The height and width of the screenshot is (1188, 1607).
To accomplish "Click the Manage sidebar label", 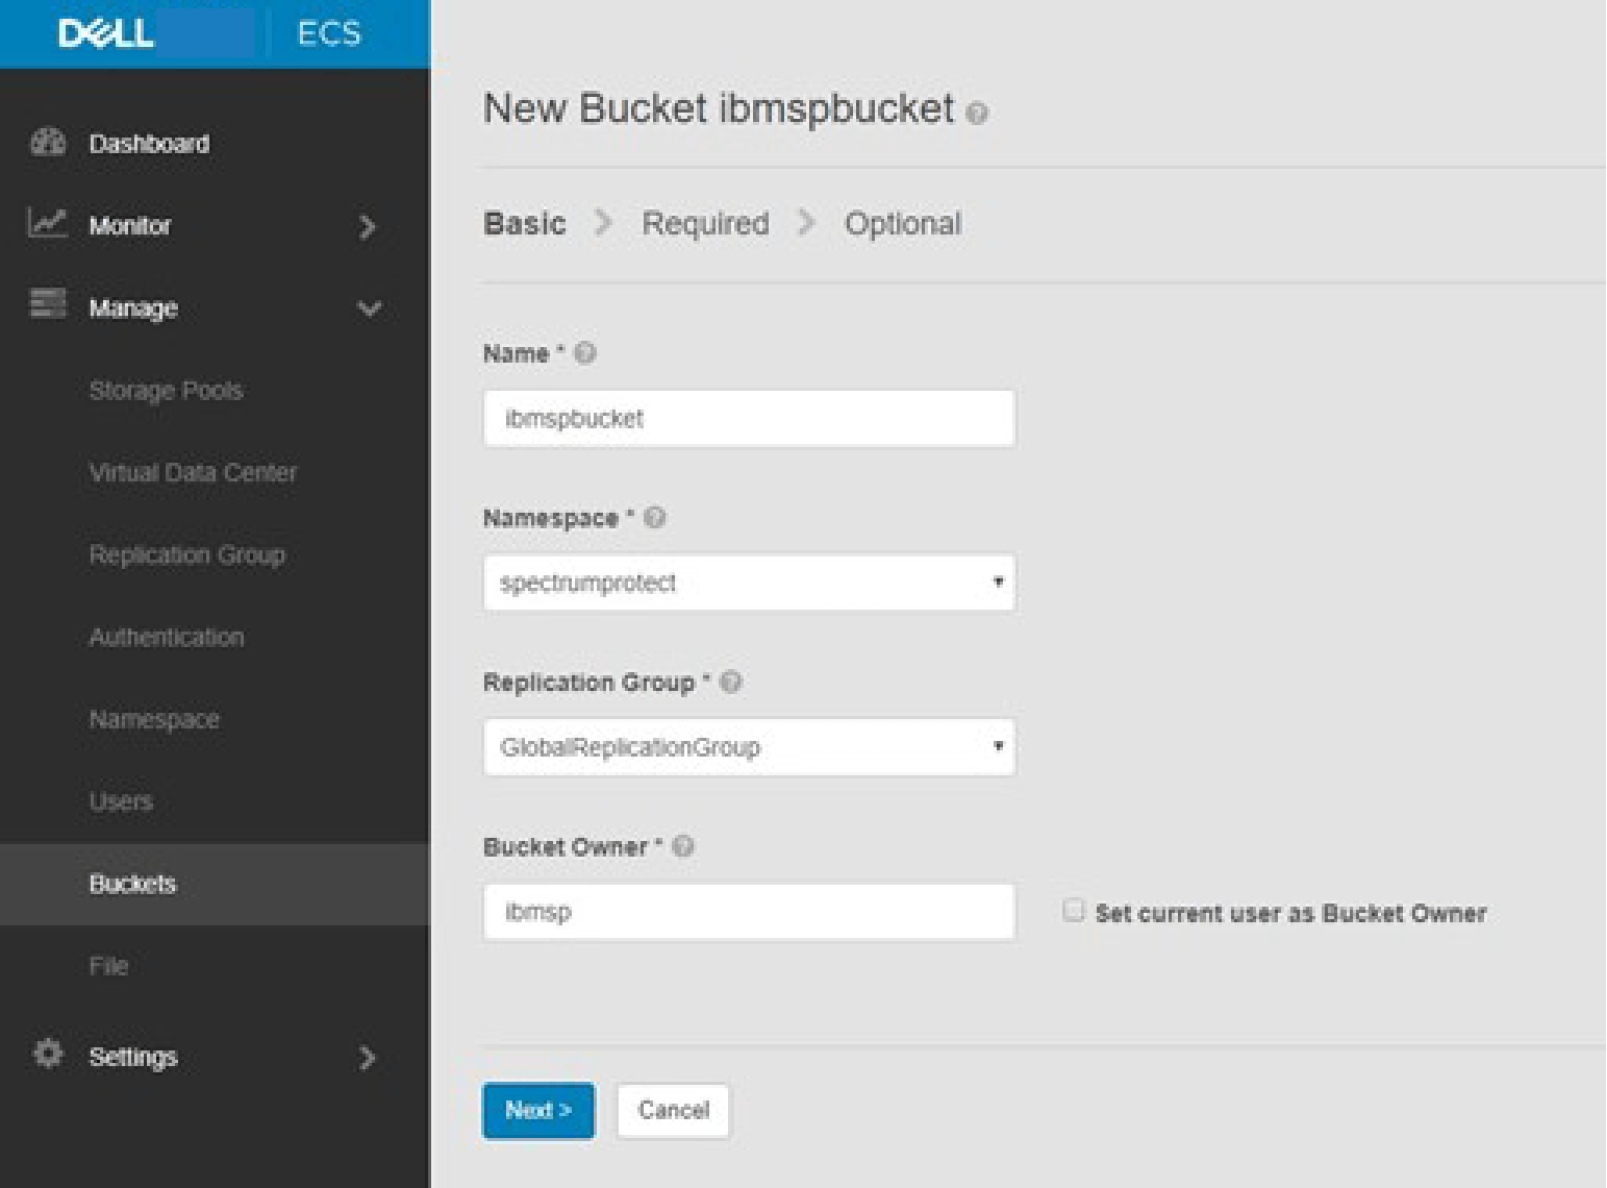I will [133, 308].
